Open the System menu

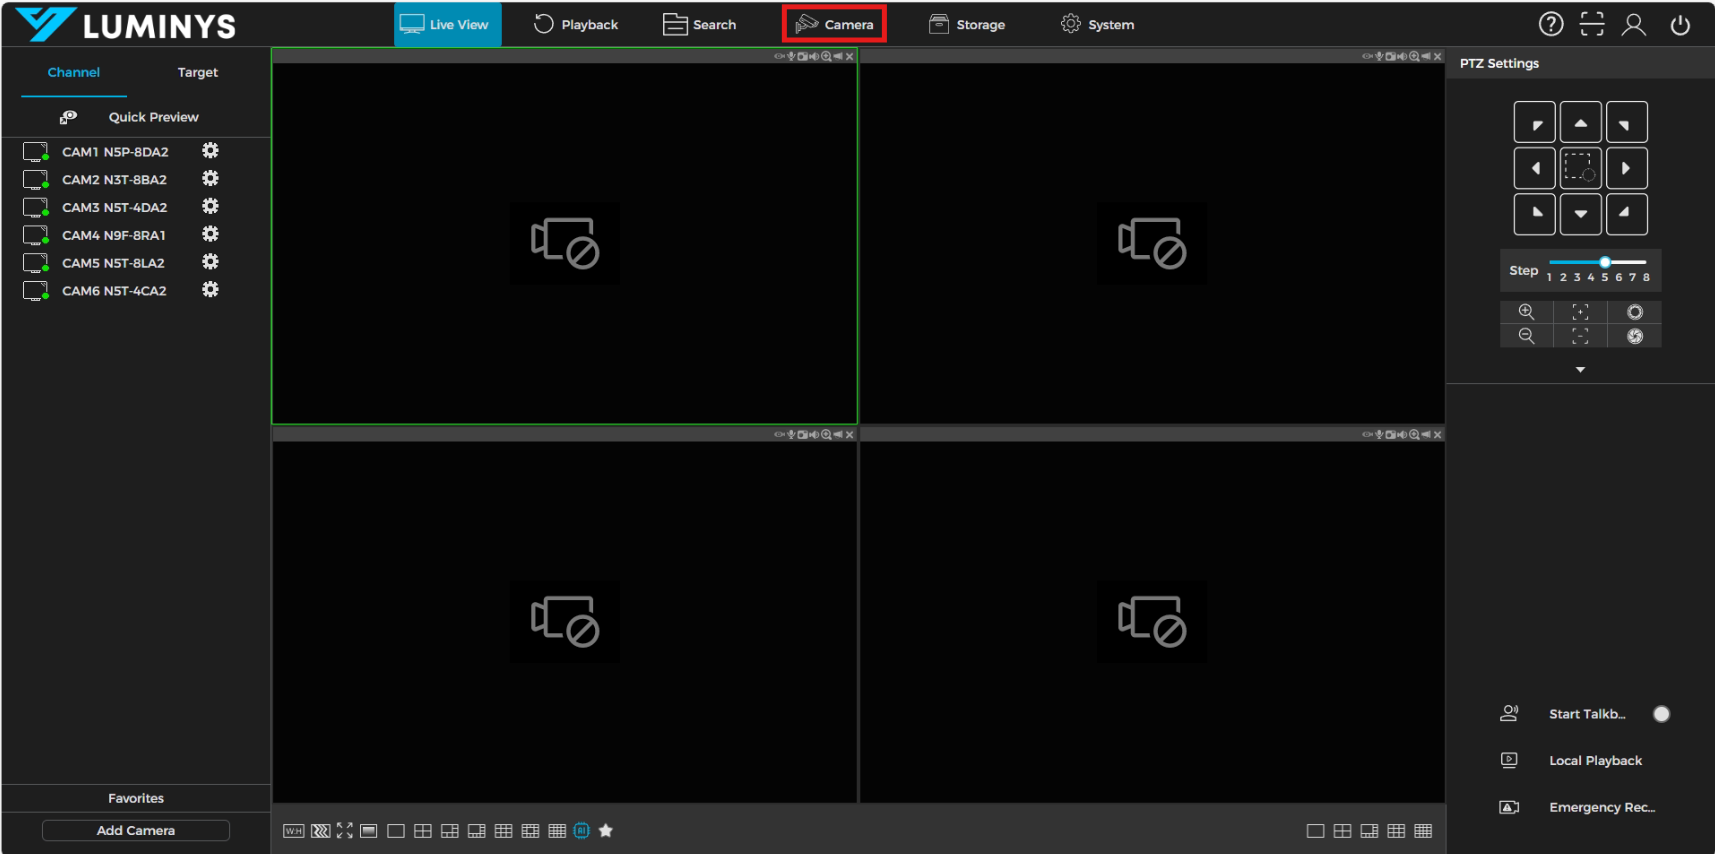(1097, 24)
